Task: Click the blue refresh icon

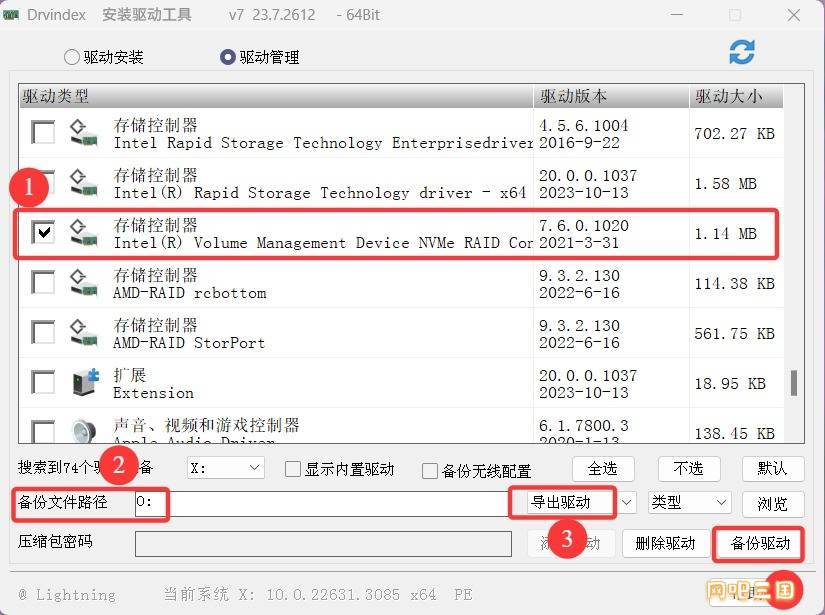Action: (742, 53)
